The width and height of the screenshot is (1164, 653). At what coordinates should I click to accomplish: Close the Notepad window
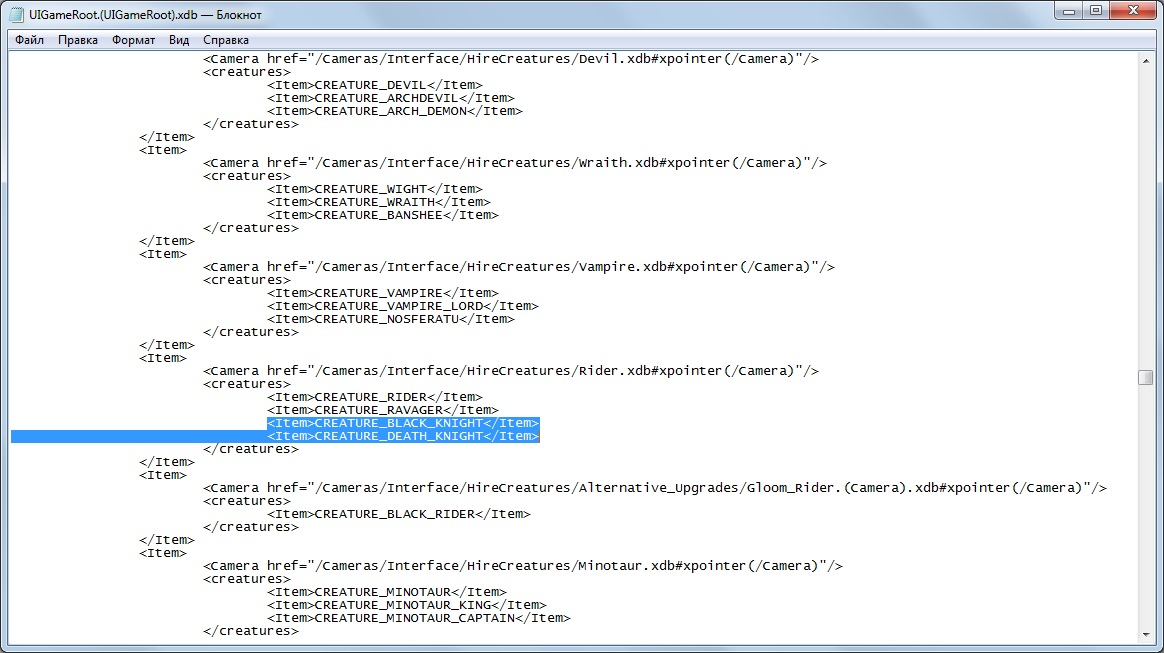pyautogui.click(x=1134, y=11)
